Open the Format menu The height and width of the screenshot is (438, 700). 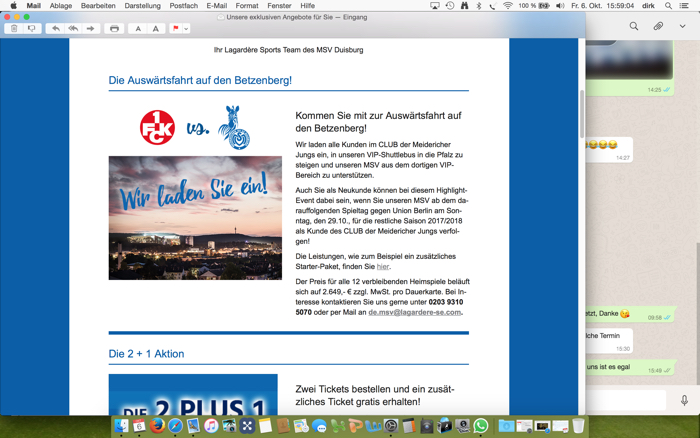(247, 6)
